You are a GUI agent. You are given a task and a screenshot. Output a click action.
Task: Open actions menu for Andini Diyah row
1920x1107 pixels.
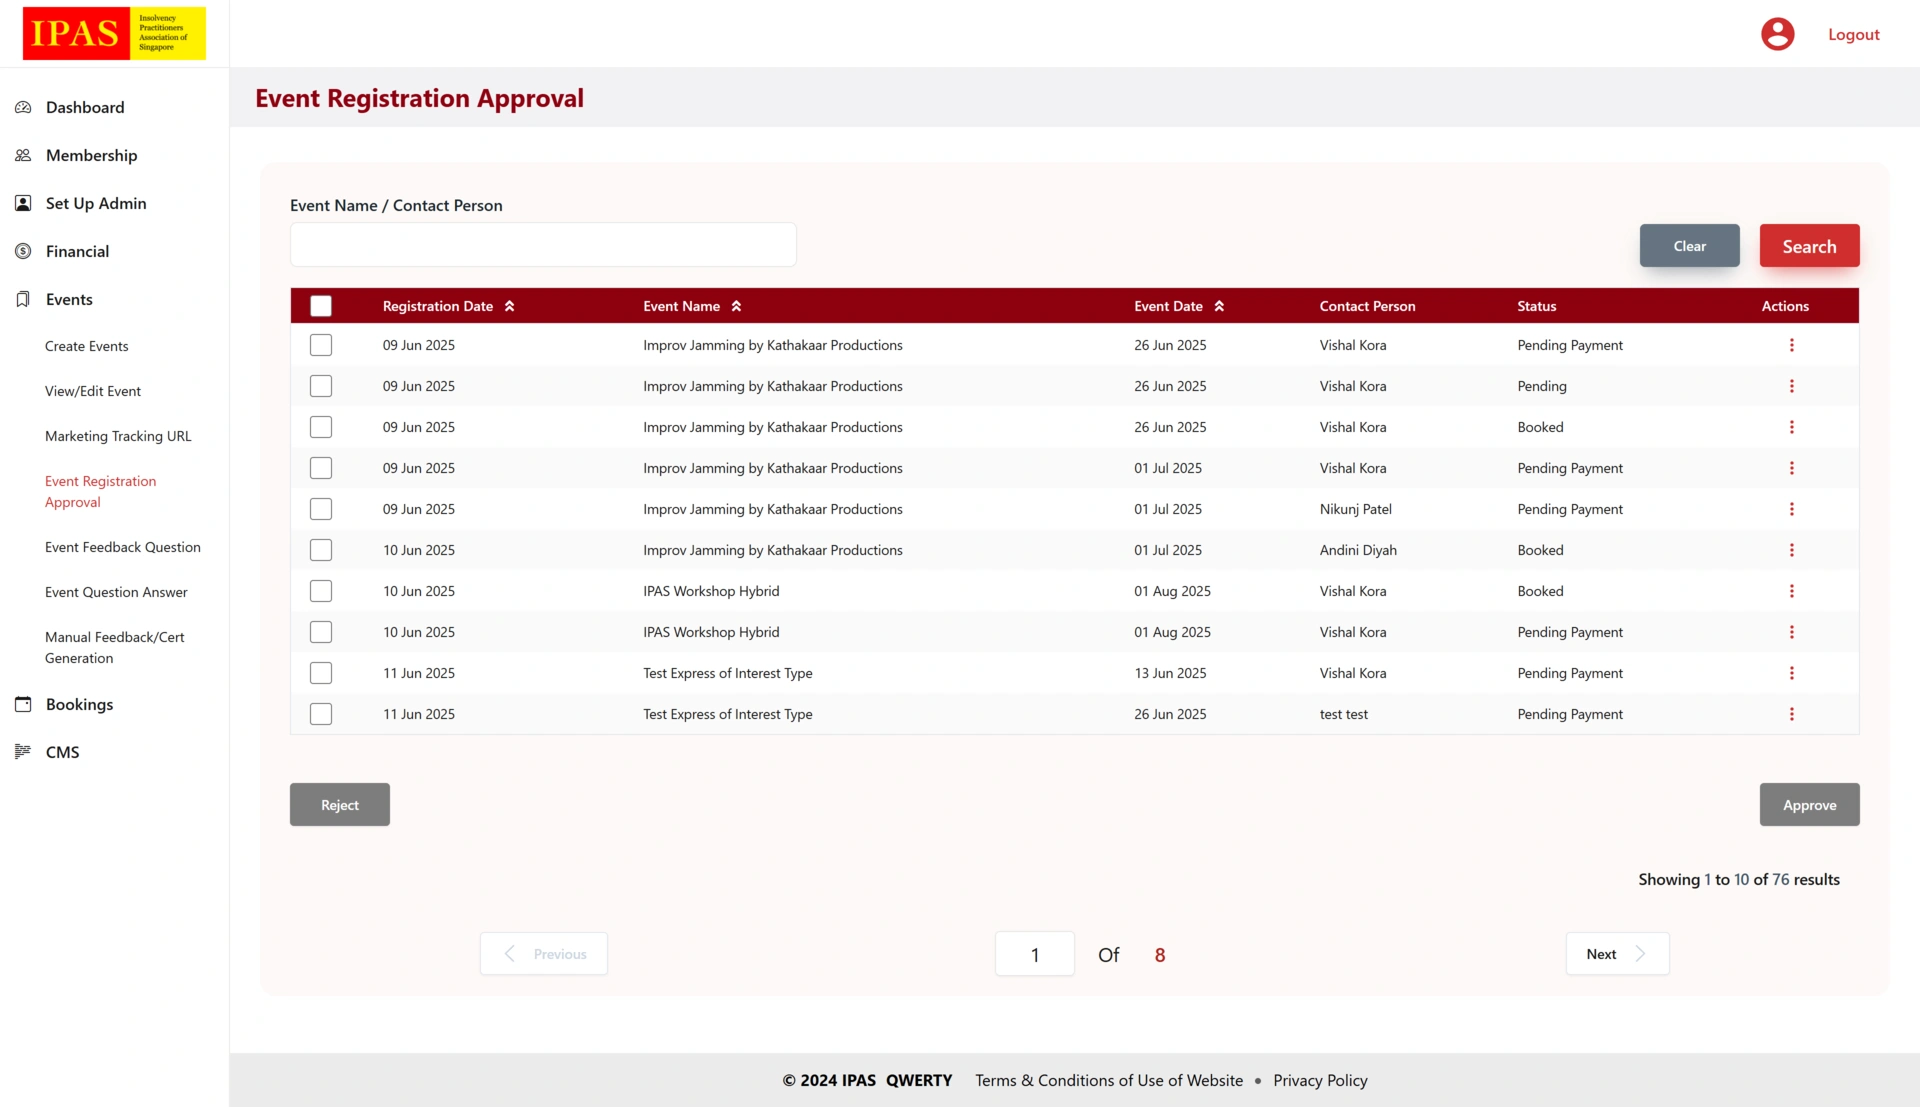pos(1791,550)
